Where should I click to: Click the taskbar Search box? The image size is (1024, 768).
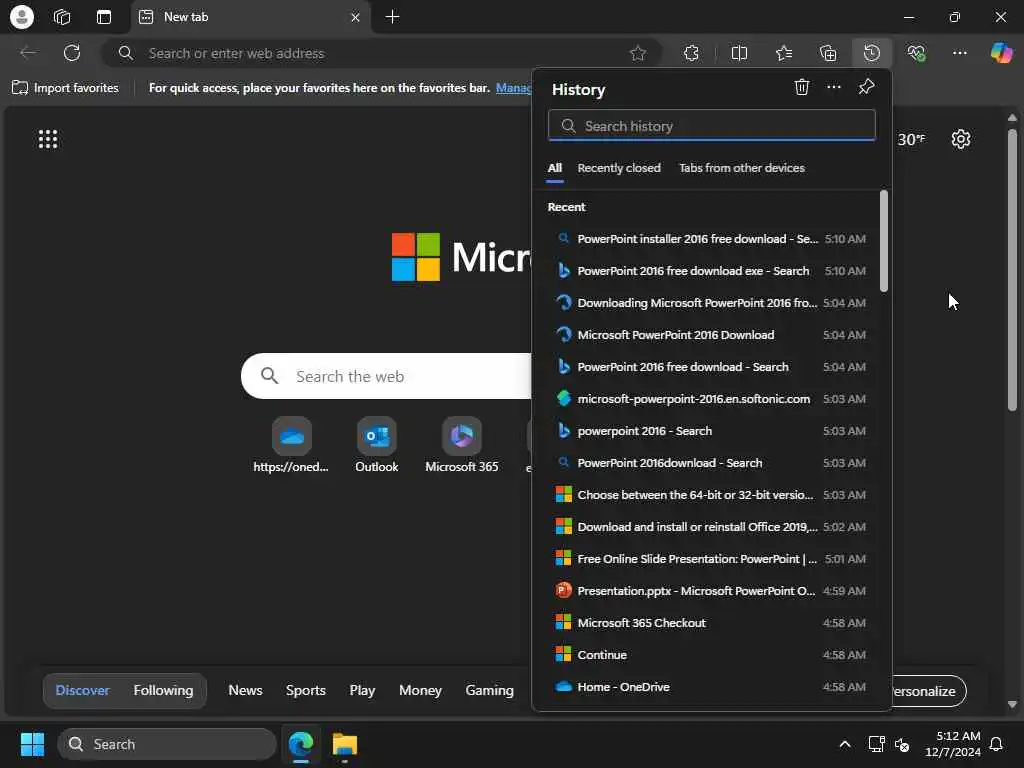coord(167,744)
